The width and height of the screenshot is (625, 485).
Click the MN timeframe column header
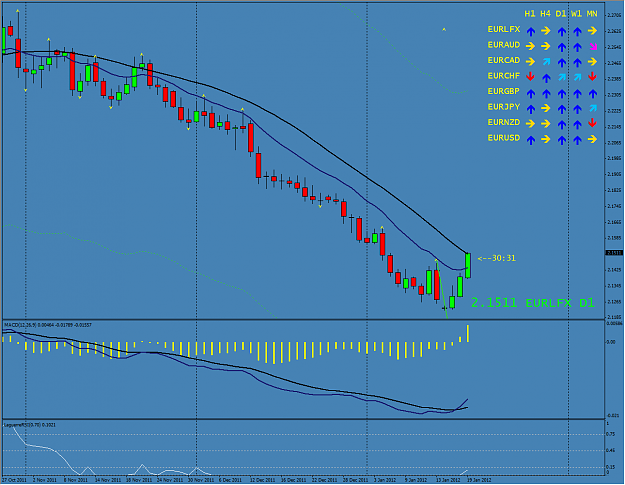coord(592,14)
